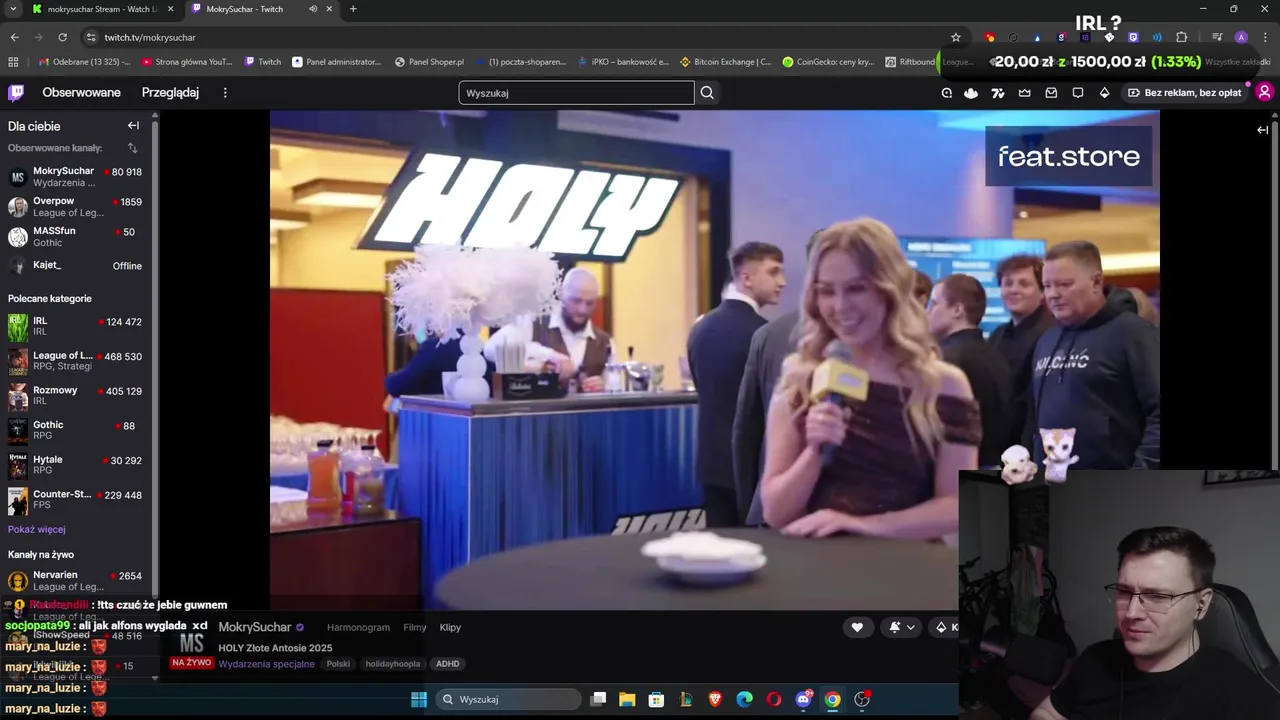Image resolution: width=1280 pixels, height=720 pixels.
Task: Open the Twitch whispers speech bubble icon
Action: pyautogui.click(x=1078, y=93)
